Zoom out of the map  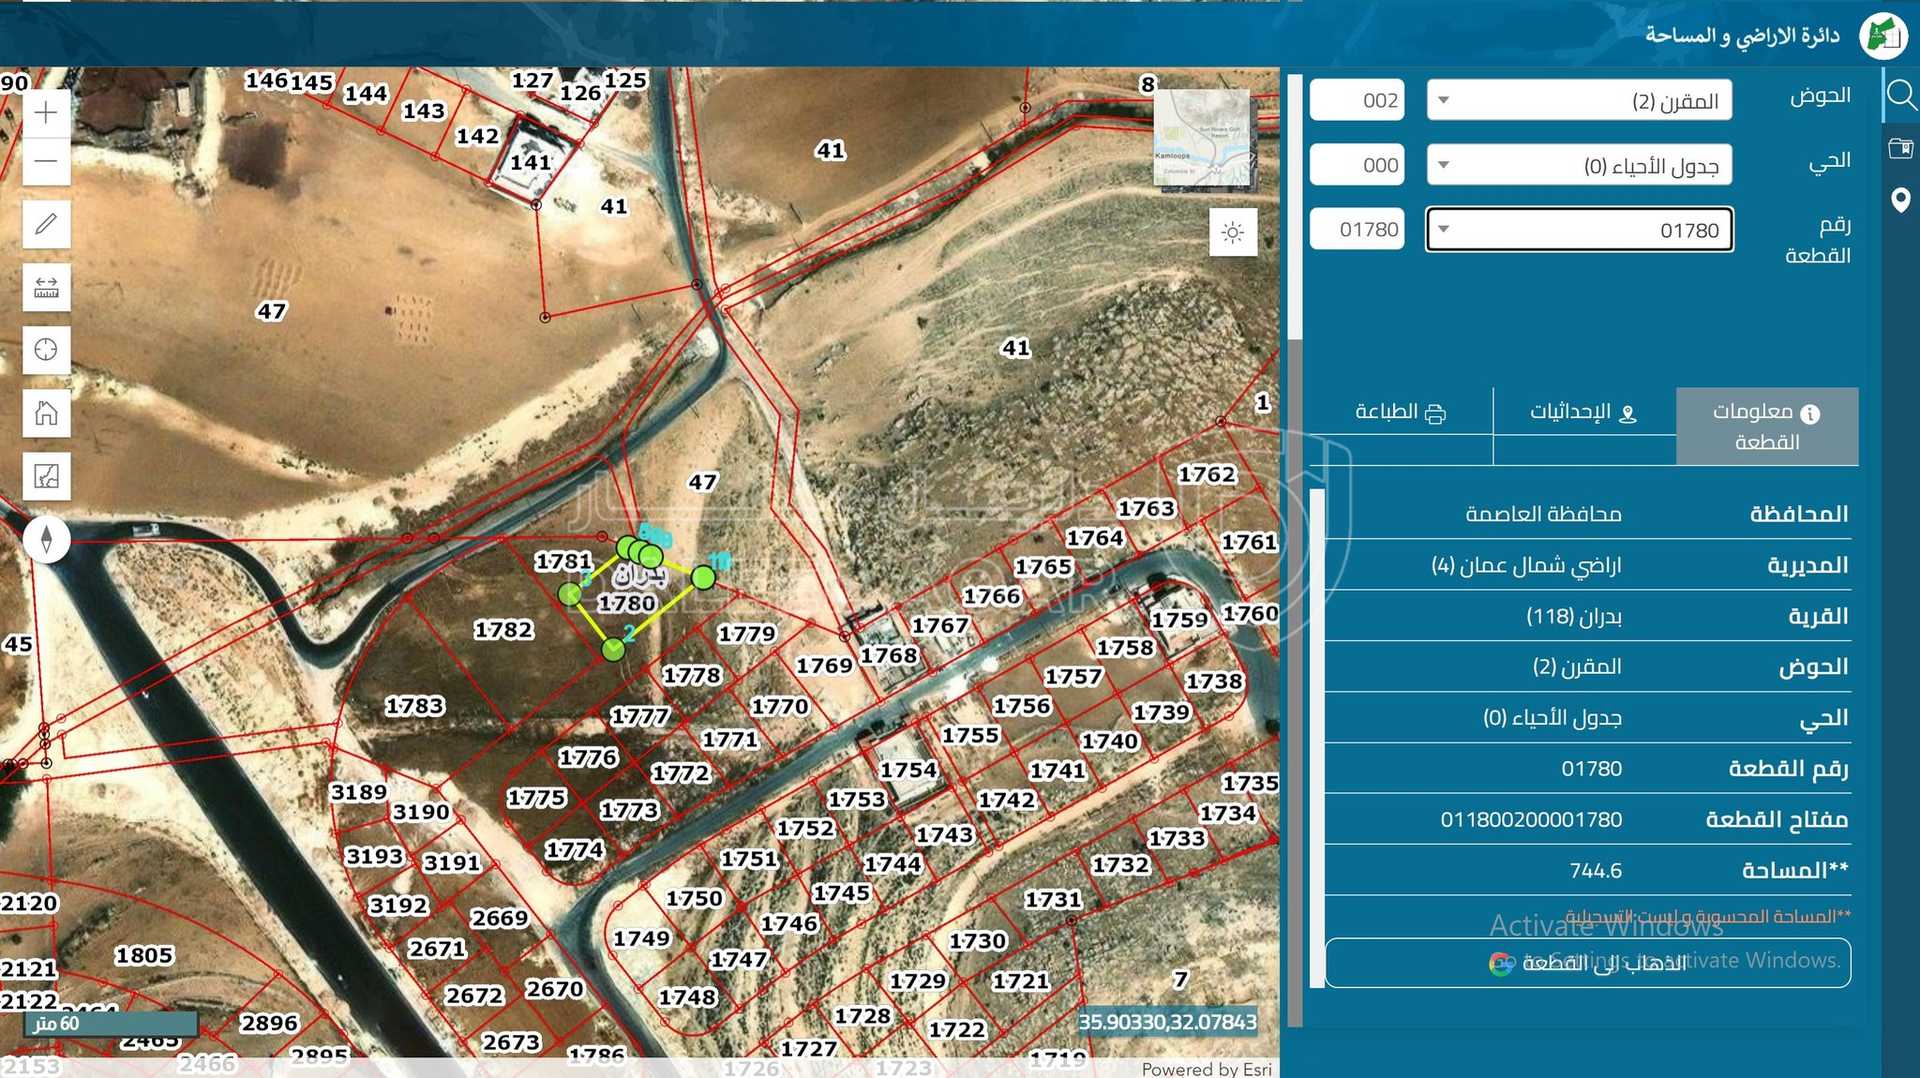coord(46,161)
